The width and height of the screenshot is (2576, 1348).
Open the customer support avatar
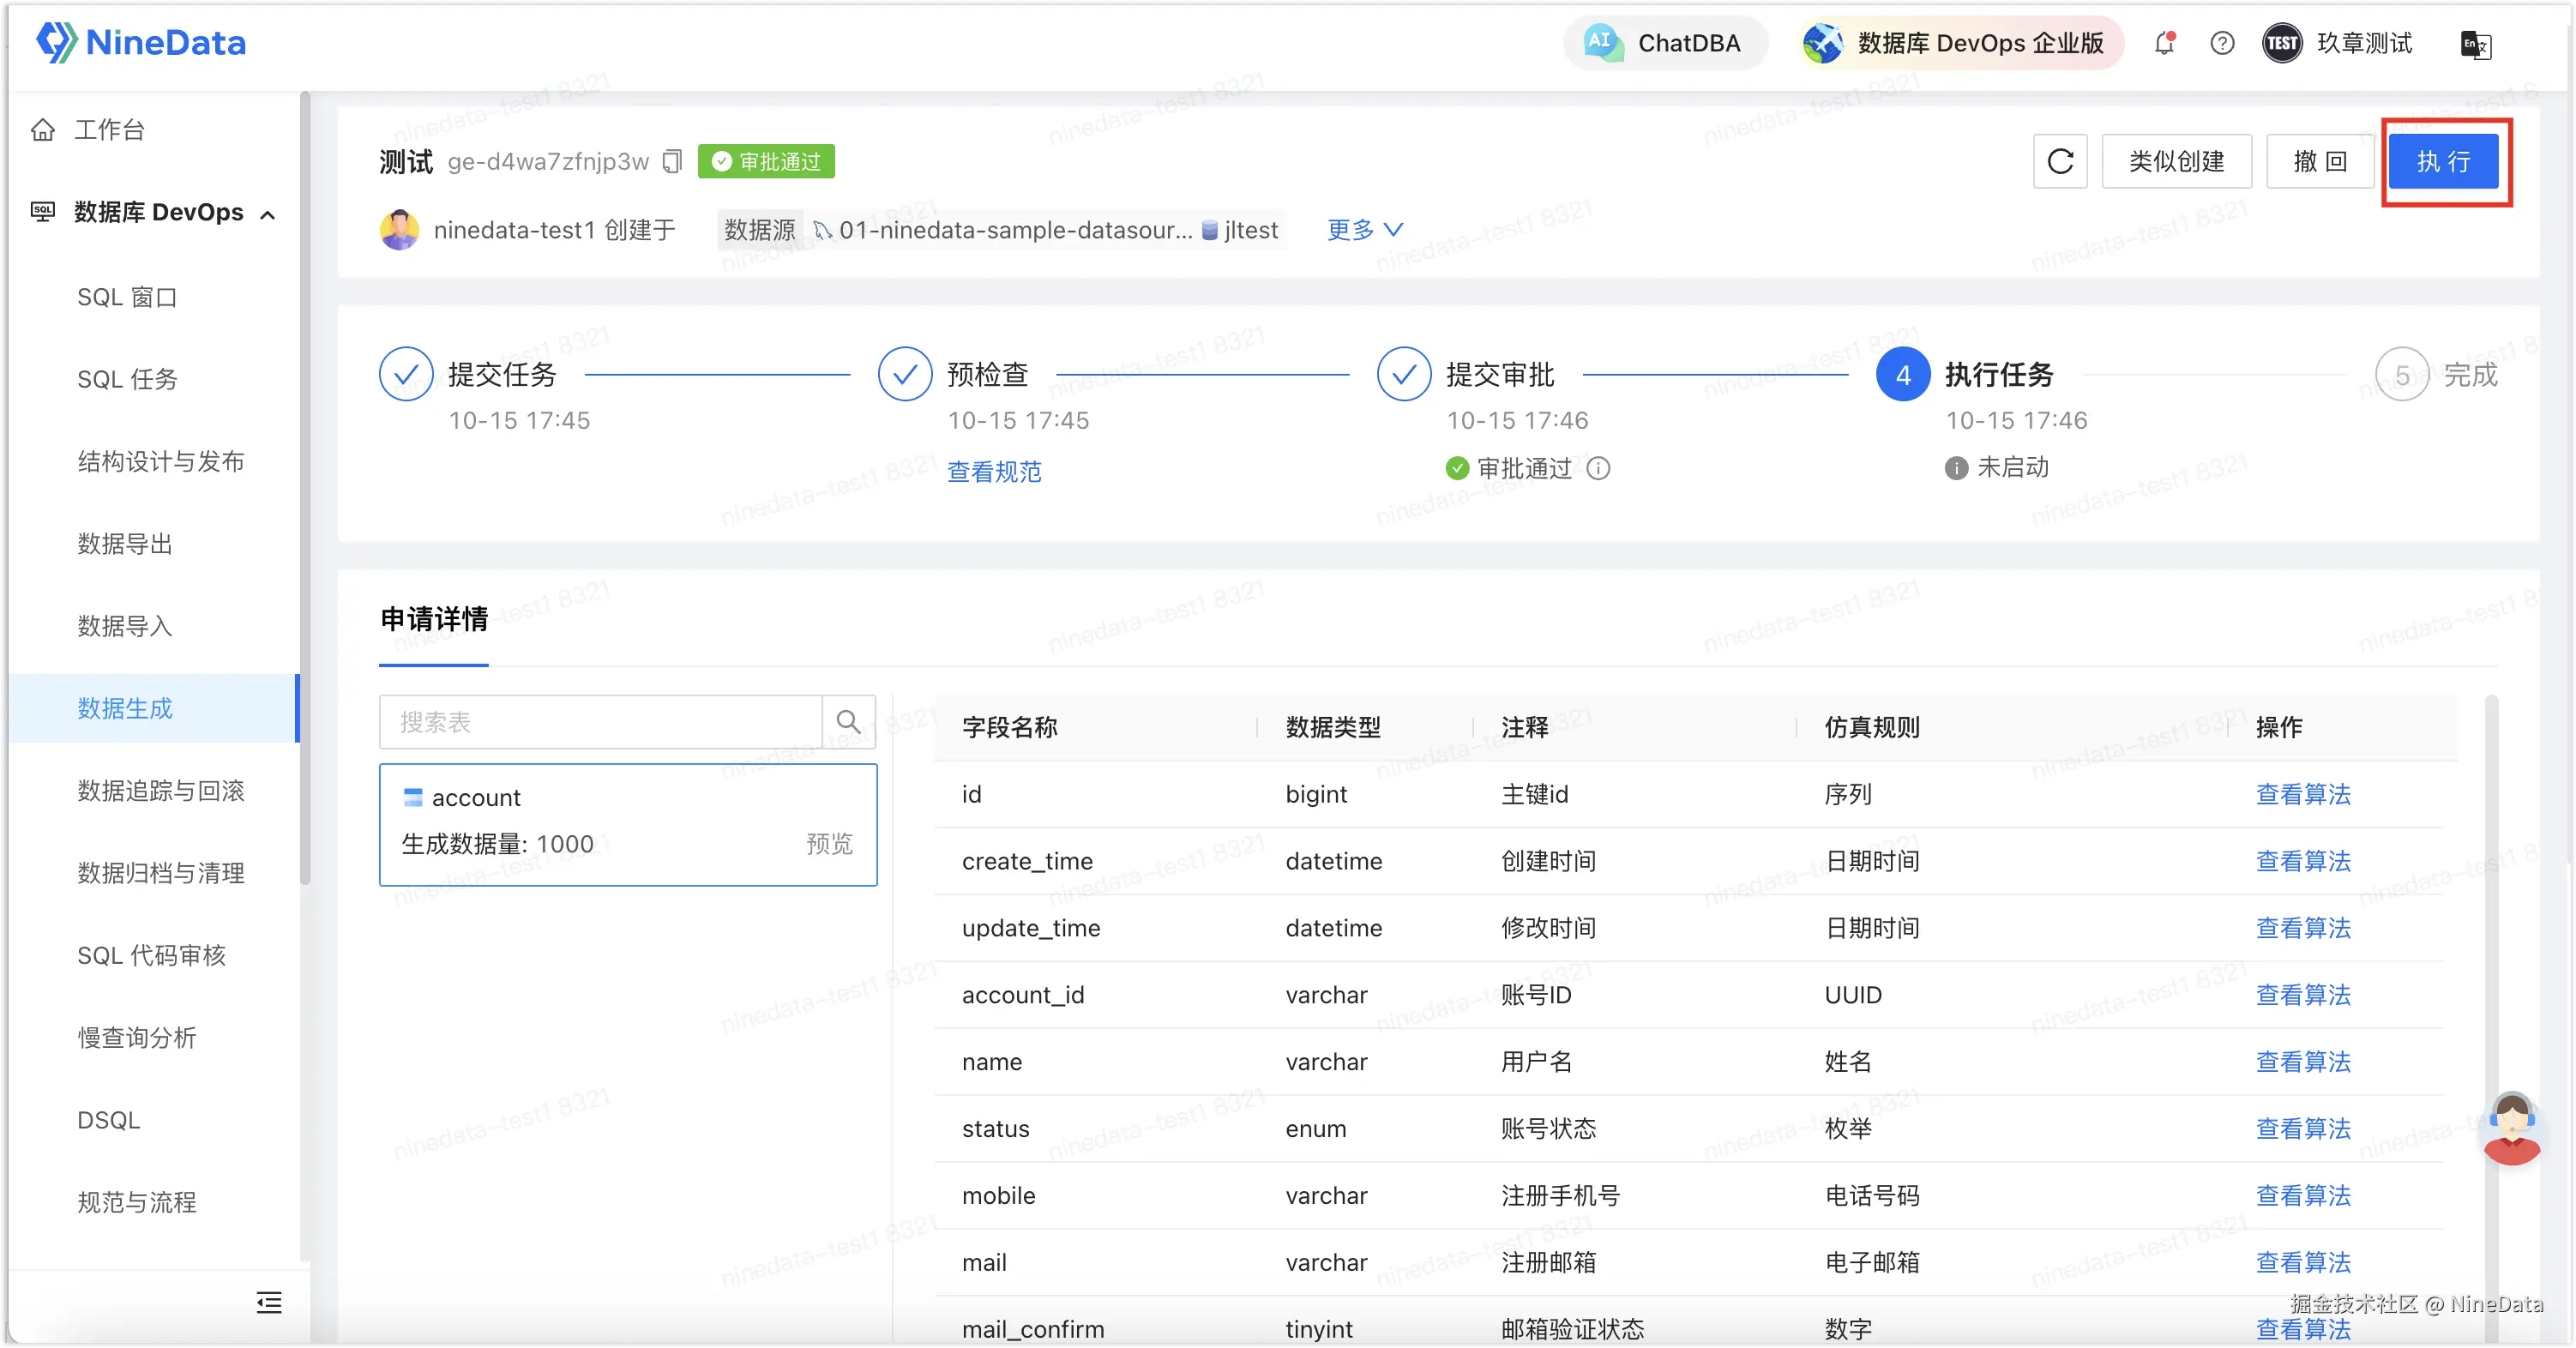2512,1129
